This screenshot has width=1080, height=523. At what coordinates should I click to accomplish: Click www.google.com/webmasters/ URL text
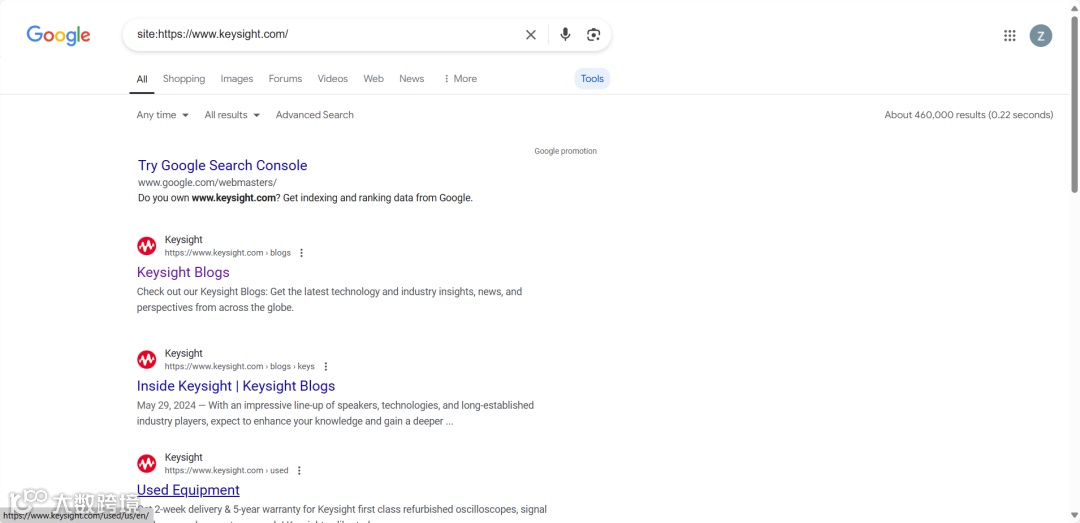click(x=207, y=183)
